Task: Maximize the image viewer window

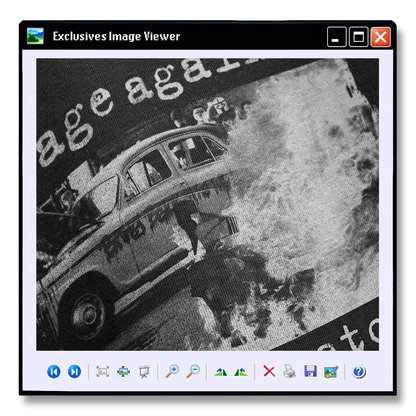Action: coord(359,37)
